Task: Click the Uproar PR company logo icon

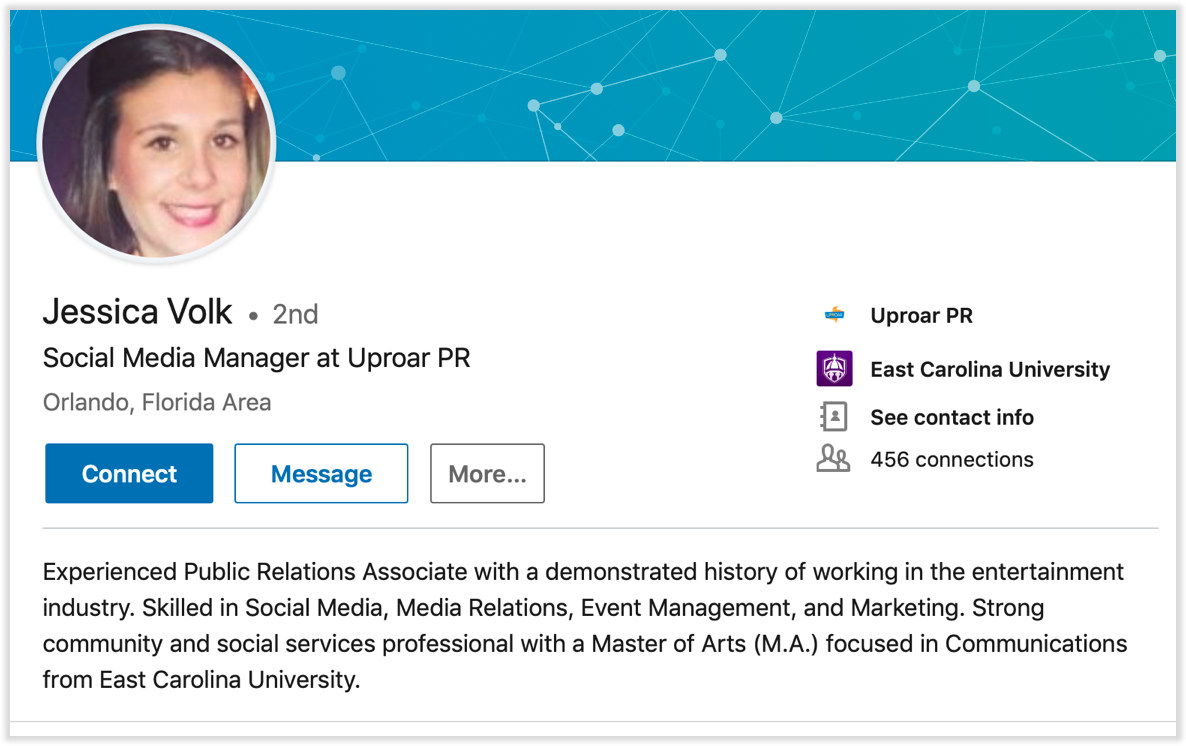Action: coord(834,315)
